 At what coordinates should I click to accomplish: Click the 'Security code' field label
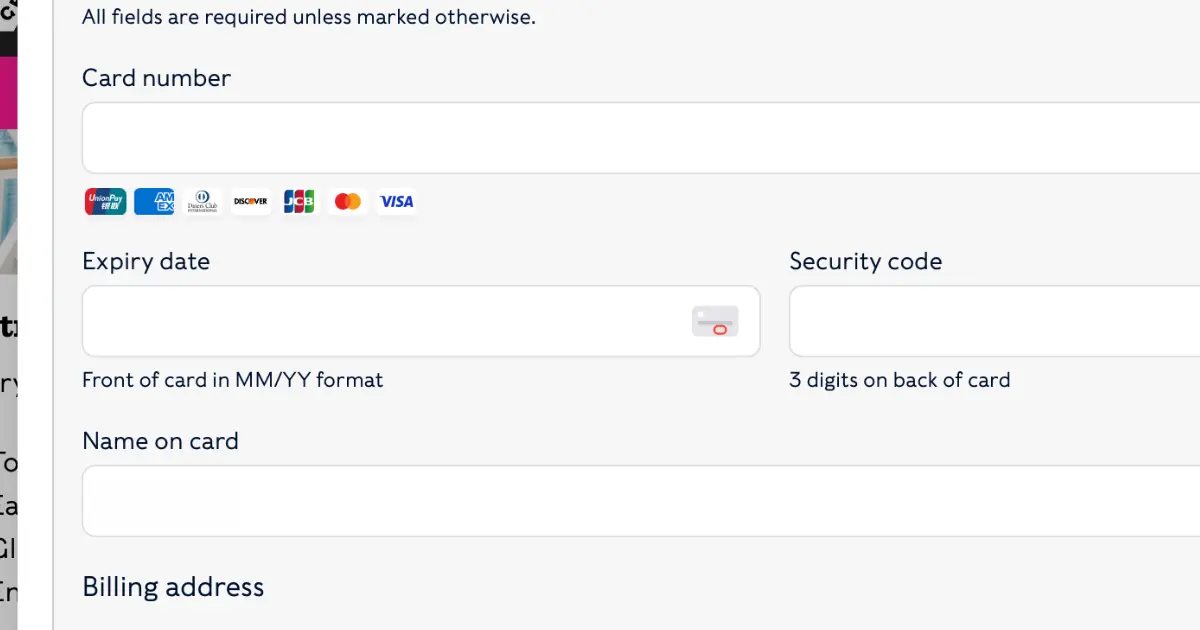[866, 262]
